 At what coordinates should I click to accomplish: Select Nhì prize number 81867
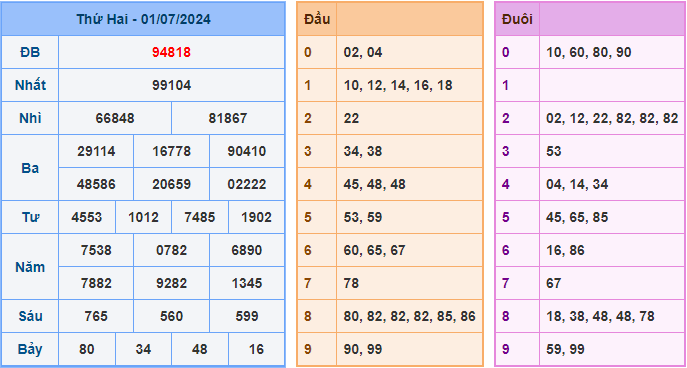(x=228, y=118)
